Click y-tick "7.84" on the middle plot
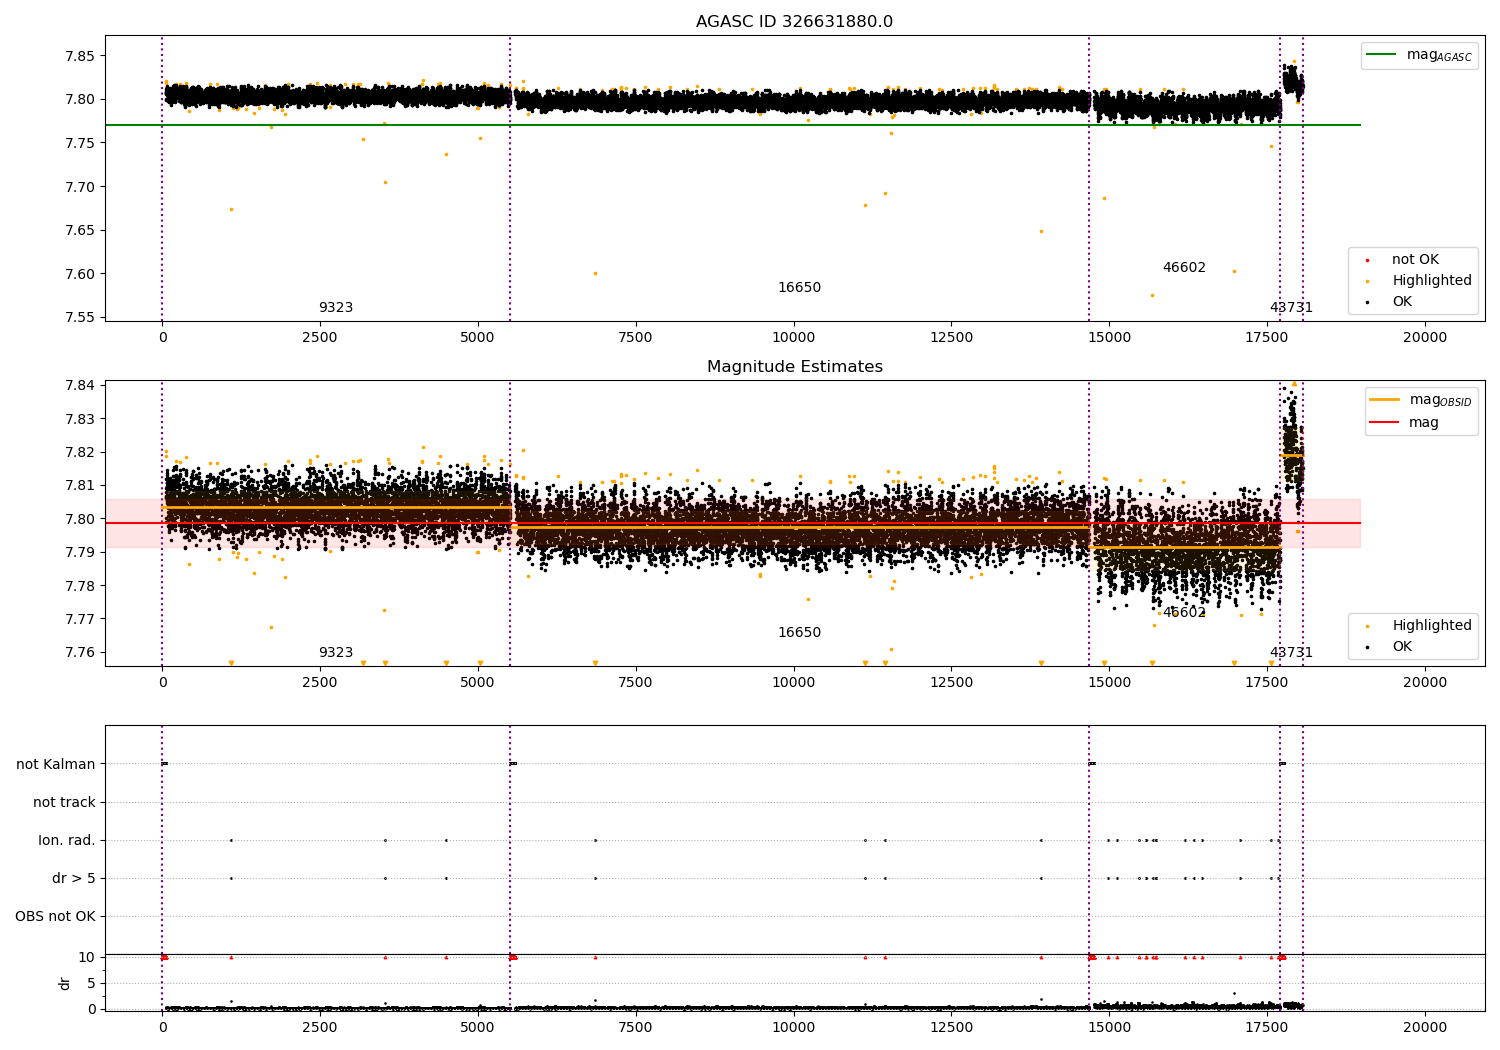1500x1050 pixels. click(80, 386)
